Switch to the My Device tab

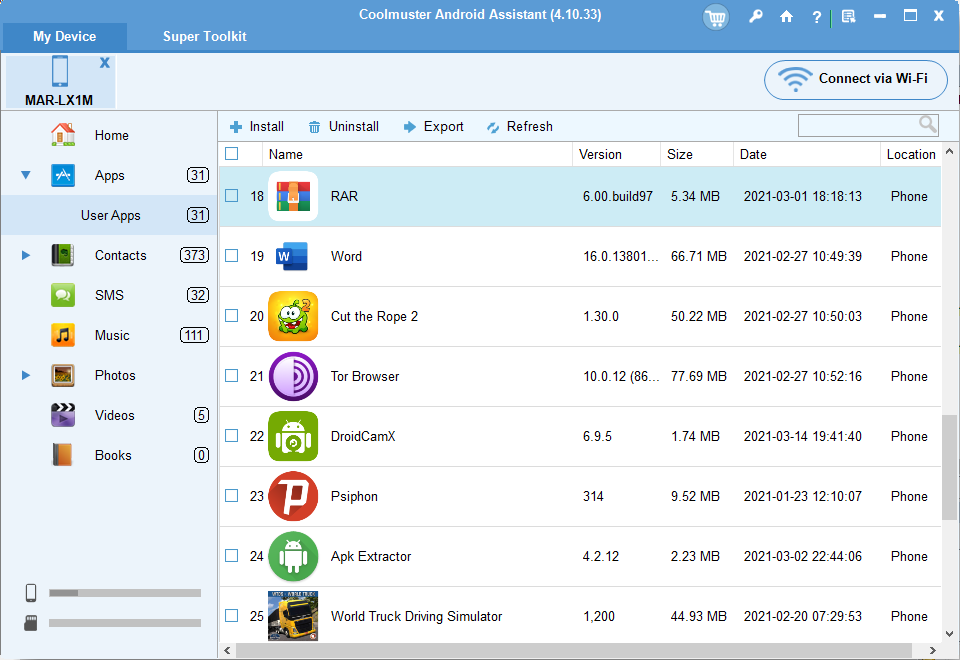tap(64, 37)
